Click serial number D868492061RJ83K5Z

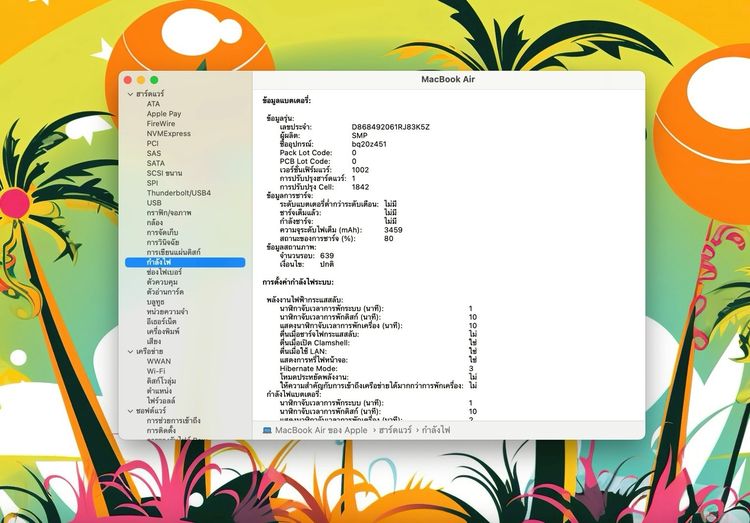(x=390, y=127)
